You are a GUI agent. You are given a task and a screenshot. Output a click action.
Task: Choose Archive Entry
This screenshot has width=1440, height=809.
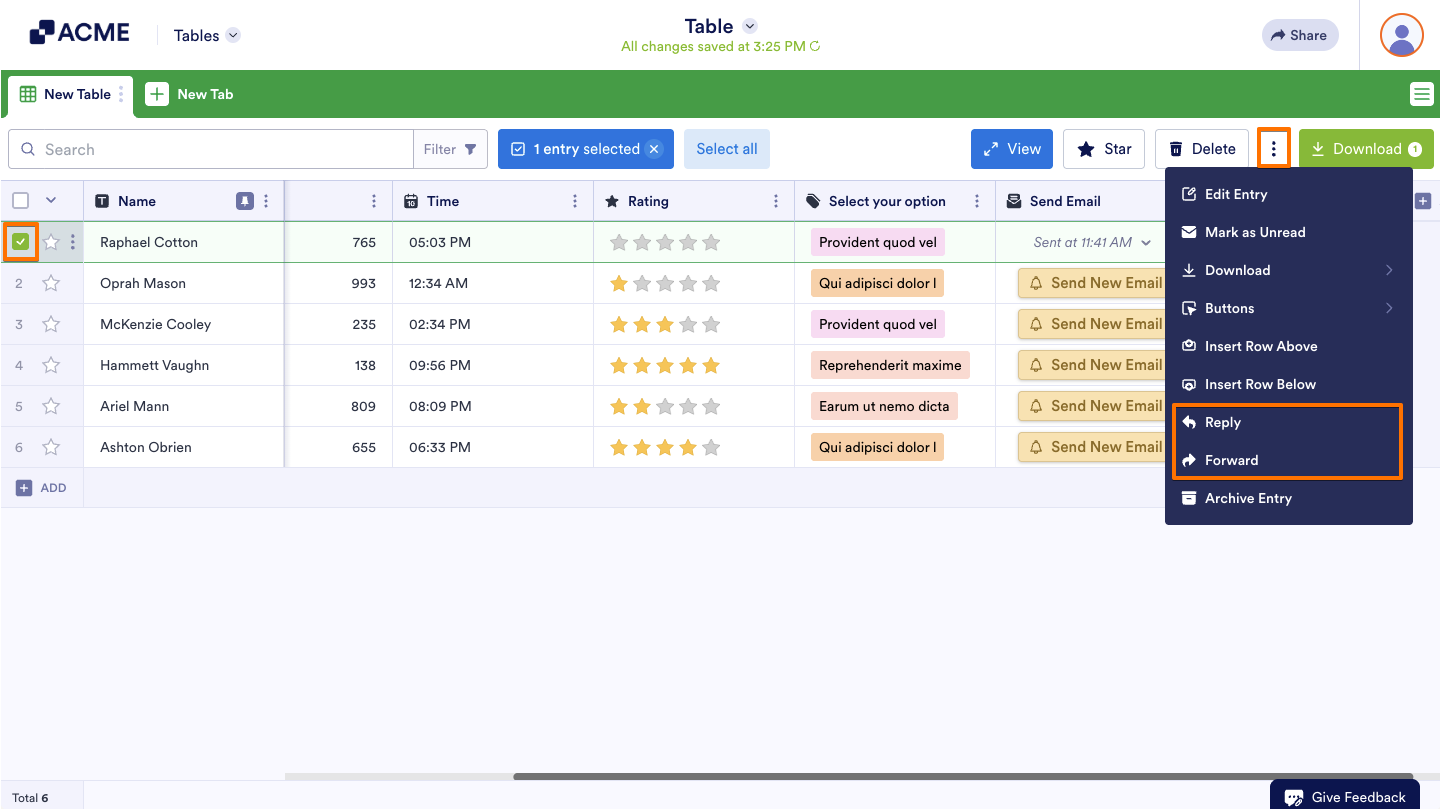pos(1289,498)
